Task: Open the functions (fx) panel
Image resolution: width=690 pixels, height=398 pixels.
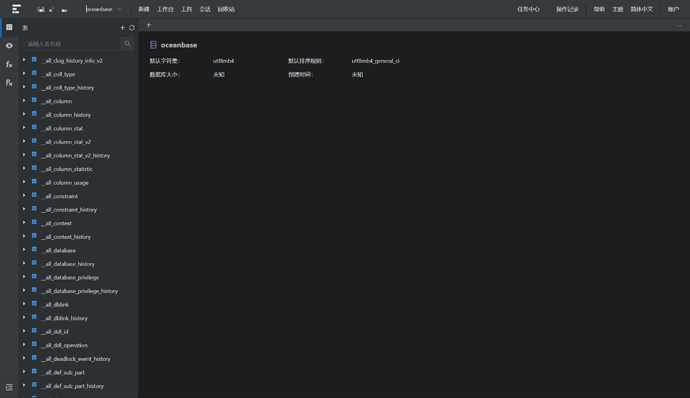Action: [x=9, y=64]
